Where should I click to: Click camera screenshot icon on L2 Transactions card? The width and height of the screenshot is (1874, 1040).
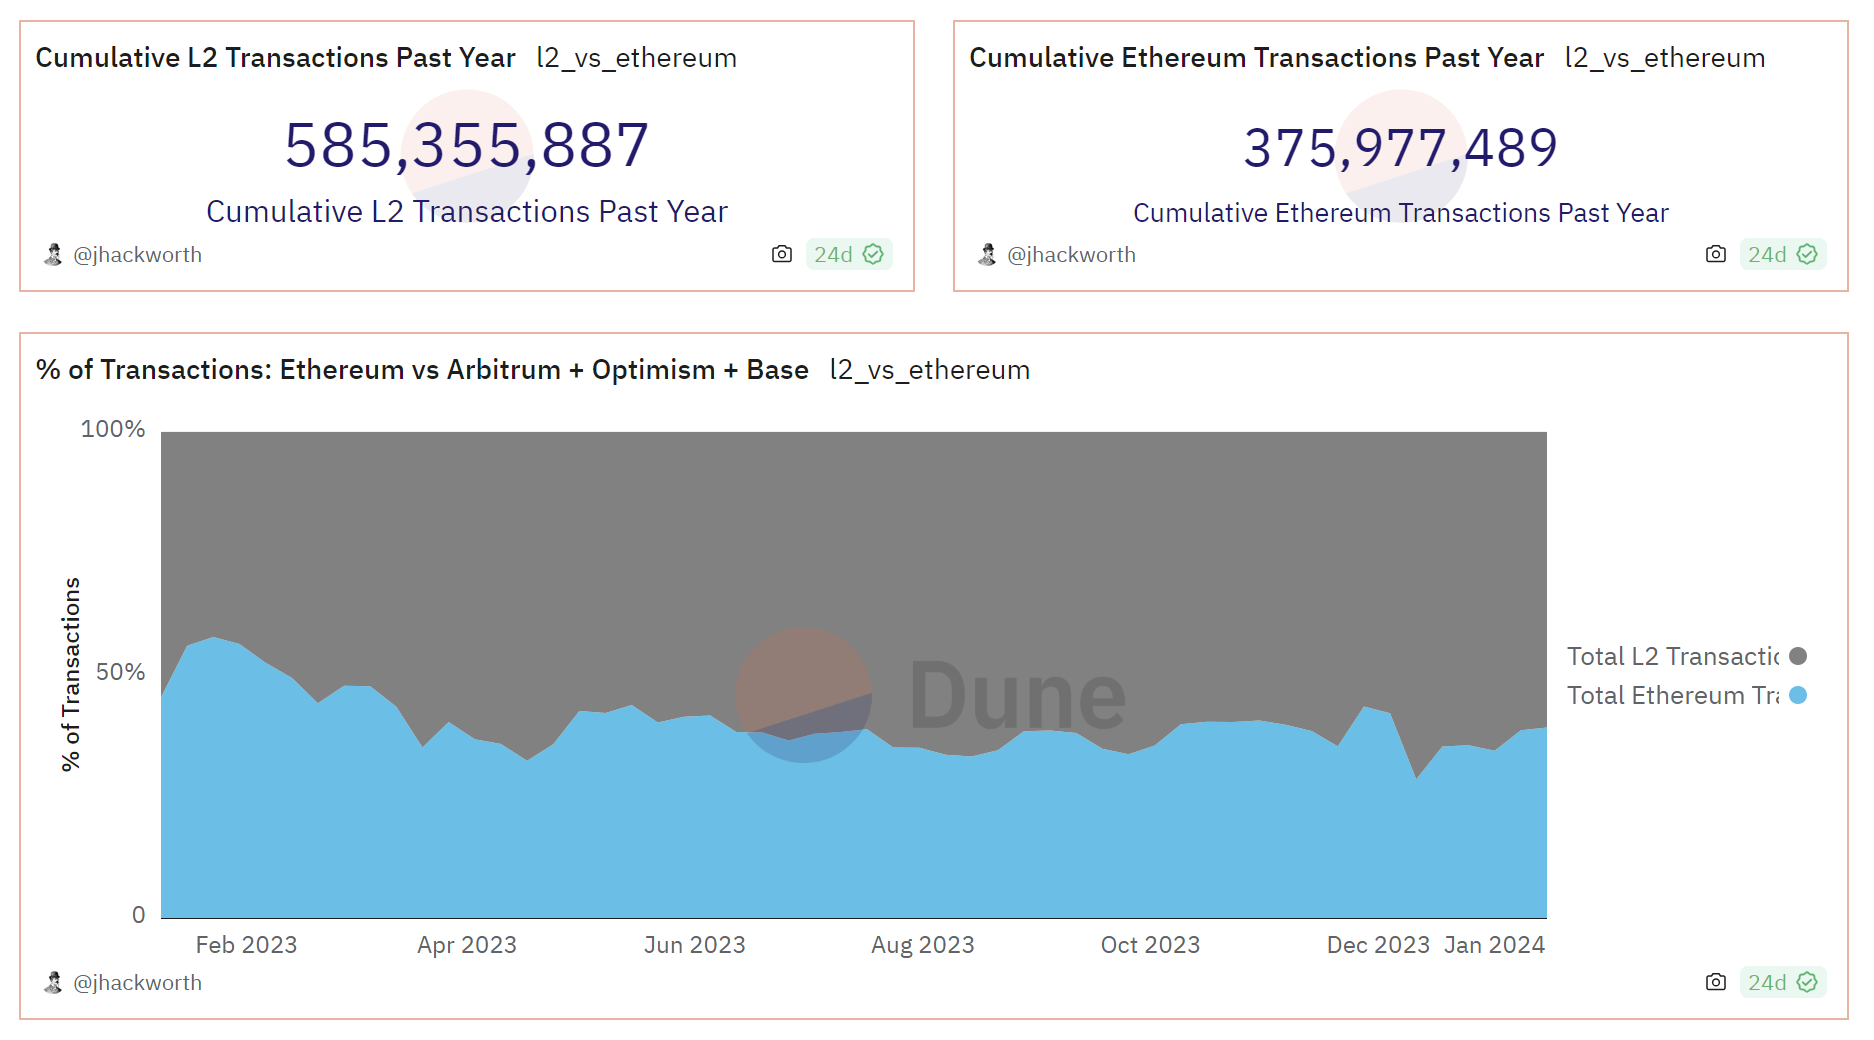coord(781,254)
